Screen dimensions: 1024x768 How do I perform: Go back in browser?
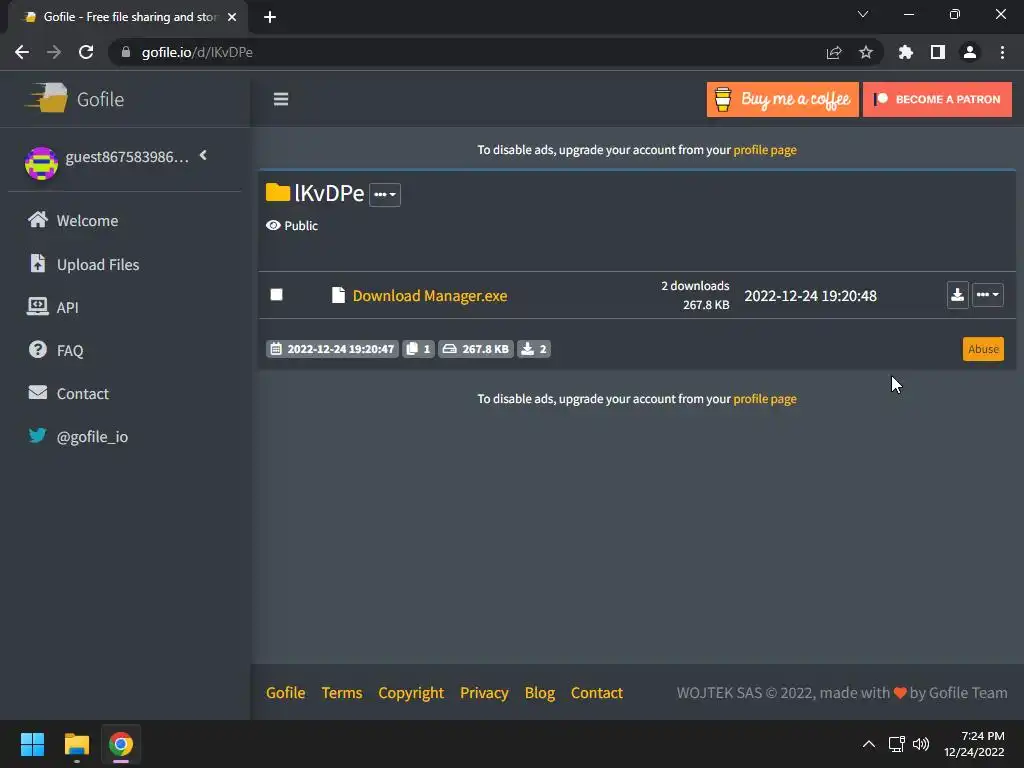point(22,52)
